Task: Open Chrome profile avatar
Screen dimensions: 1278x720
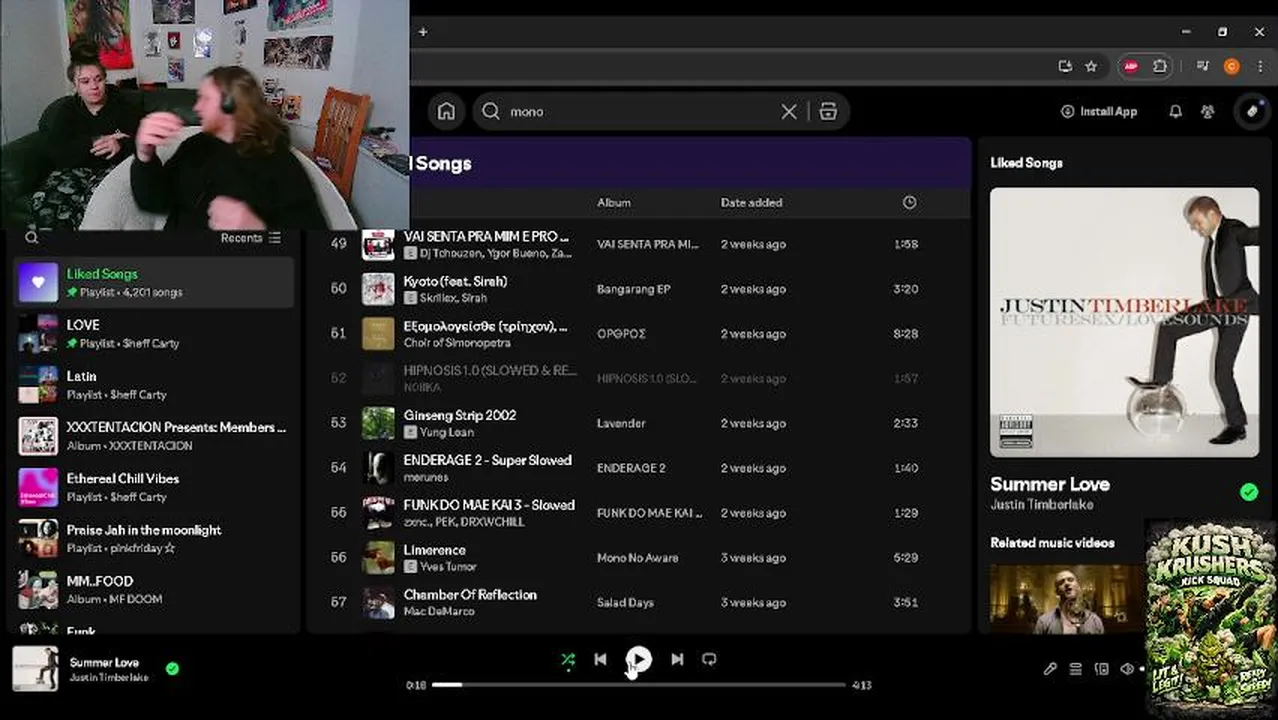Action: coord(1232,66)
